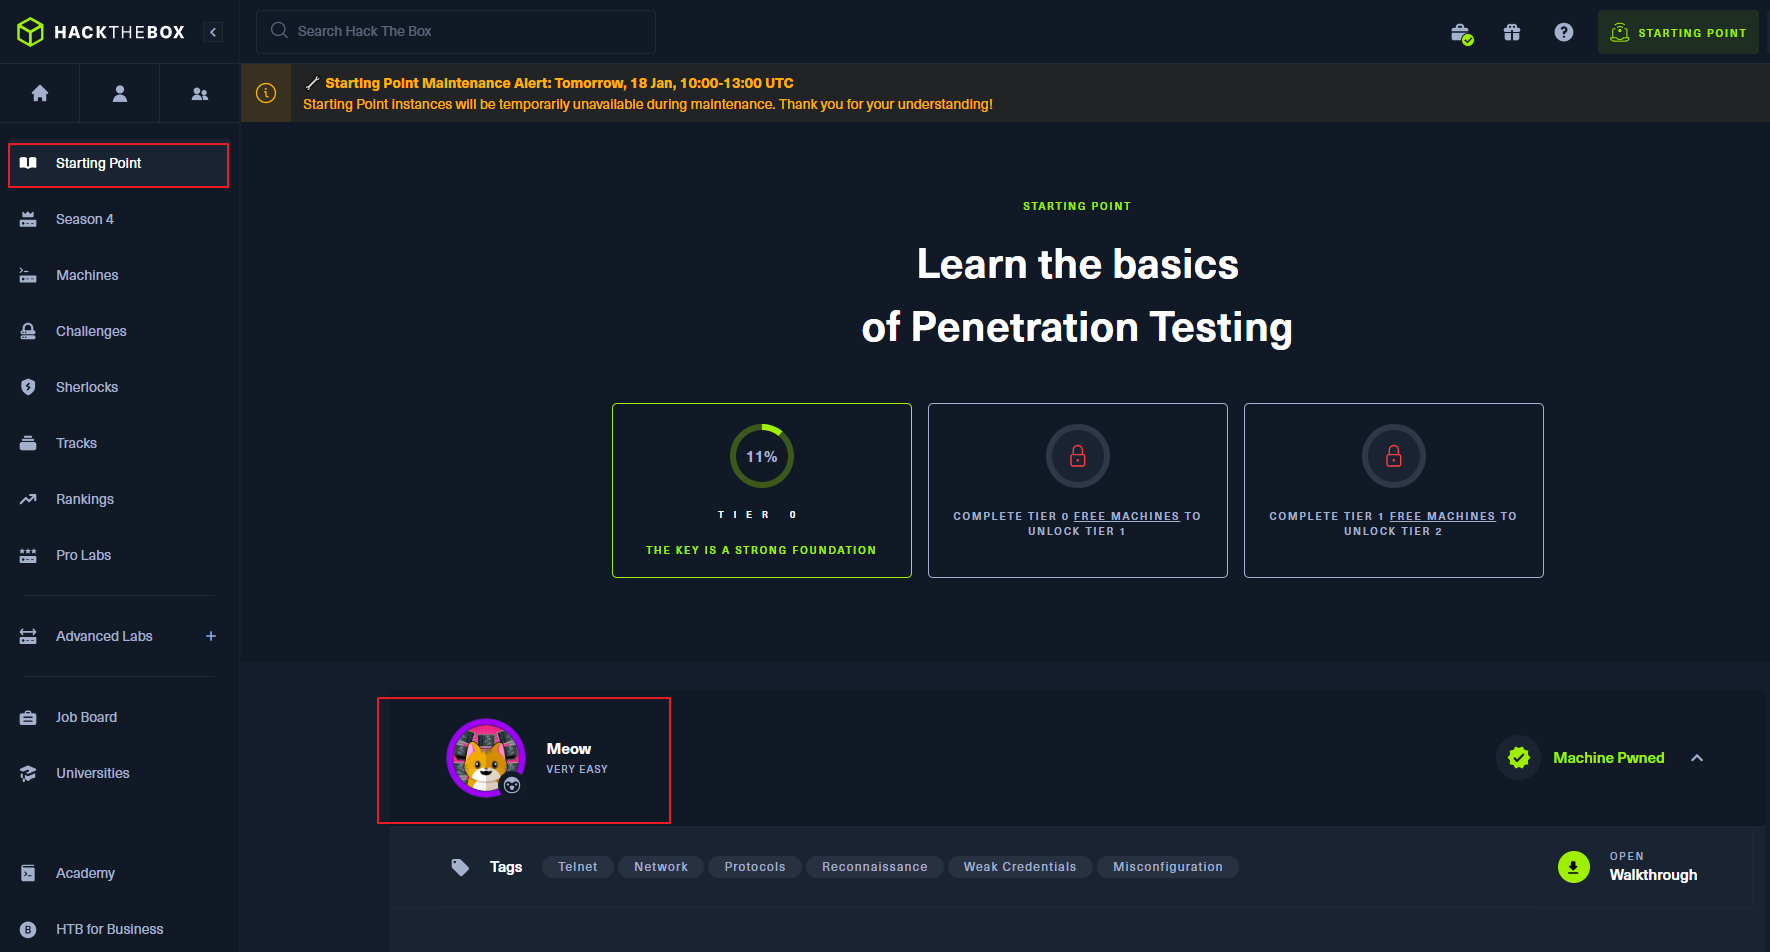Screen dimensions: 1770x952
Task: Follow FREE MACHINES link for Tier 2
Action: click(x=1443, y=516)
